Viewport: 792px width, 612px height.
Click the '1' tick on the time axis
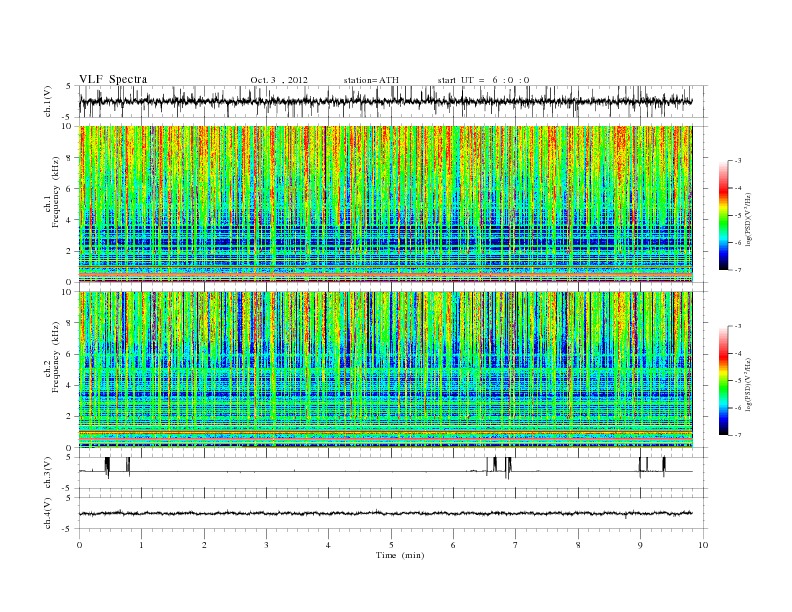coord(142,545)
